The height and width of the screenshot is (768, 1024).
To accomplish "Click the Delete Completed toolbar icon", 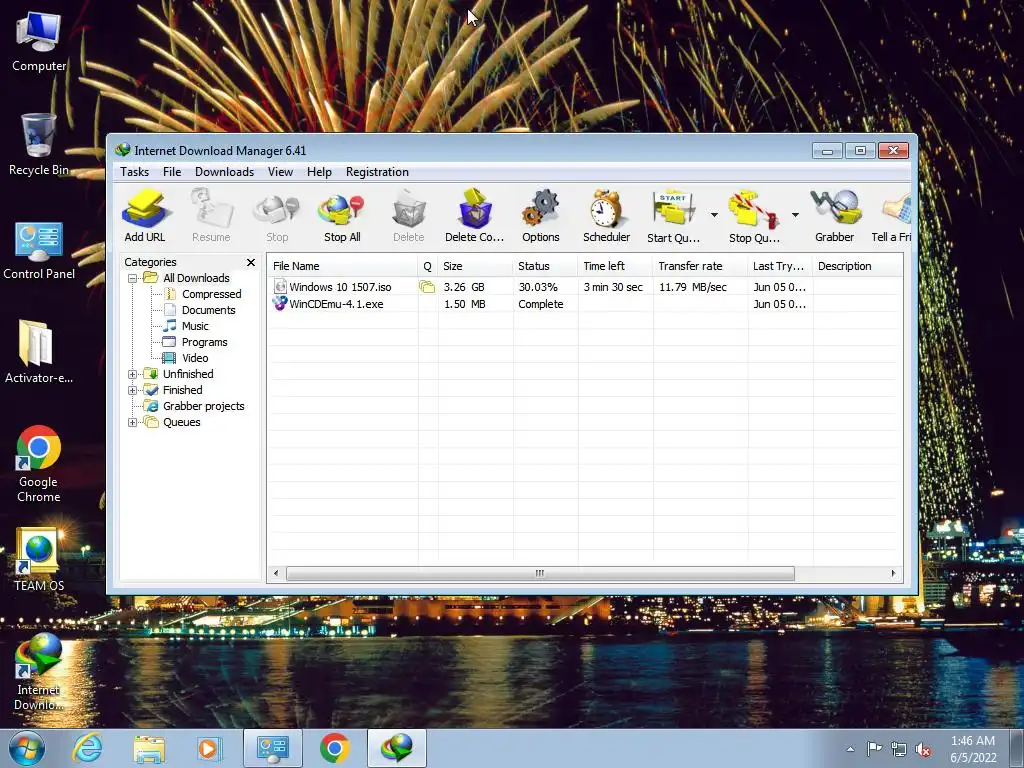I will [x=475, y=215].
